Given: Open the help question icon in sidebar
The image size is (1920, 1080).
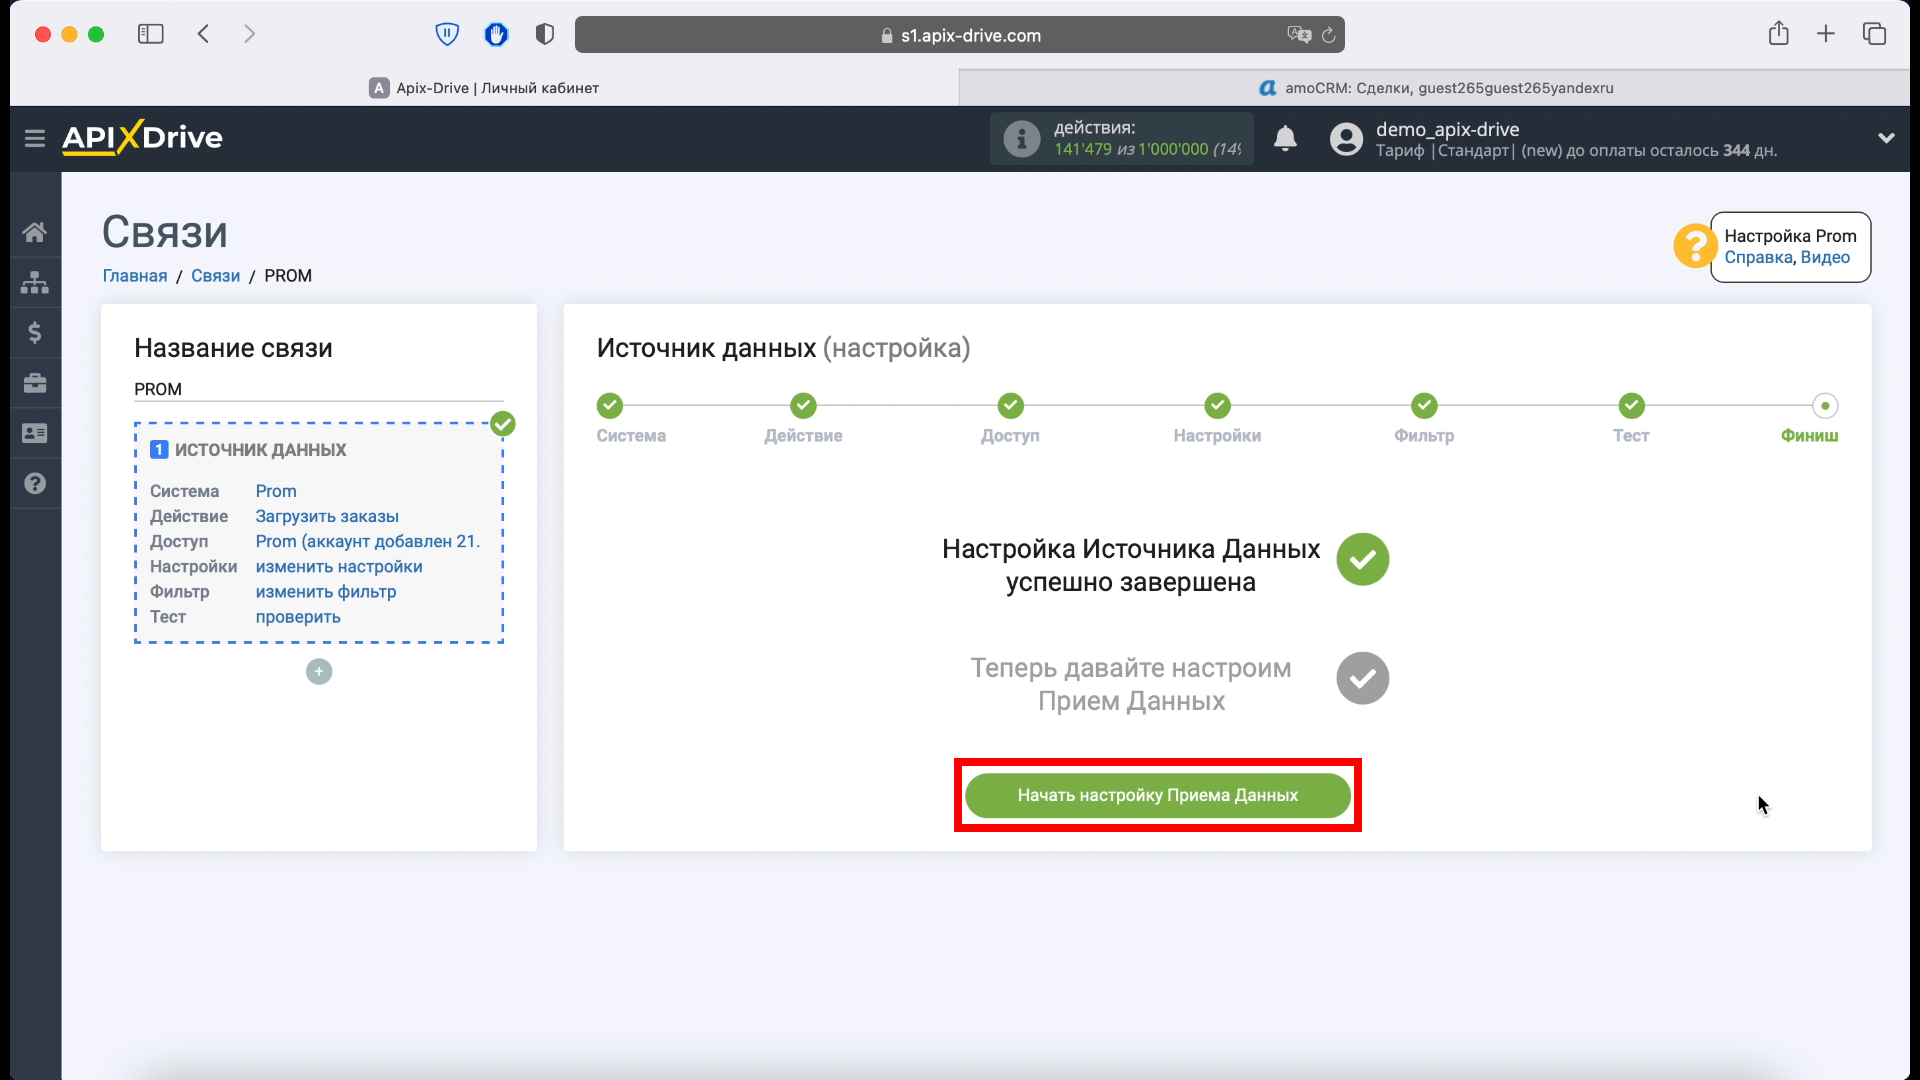Looking at the screenshot, I should coord(35,483).
